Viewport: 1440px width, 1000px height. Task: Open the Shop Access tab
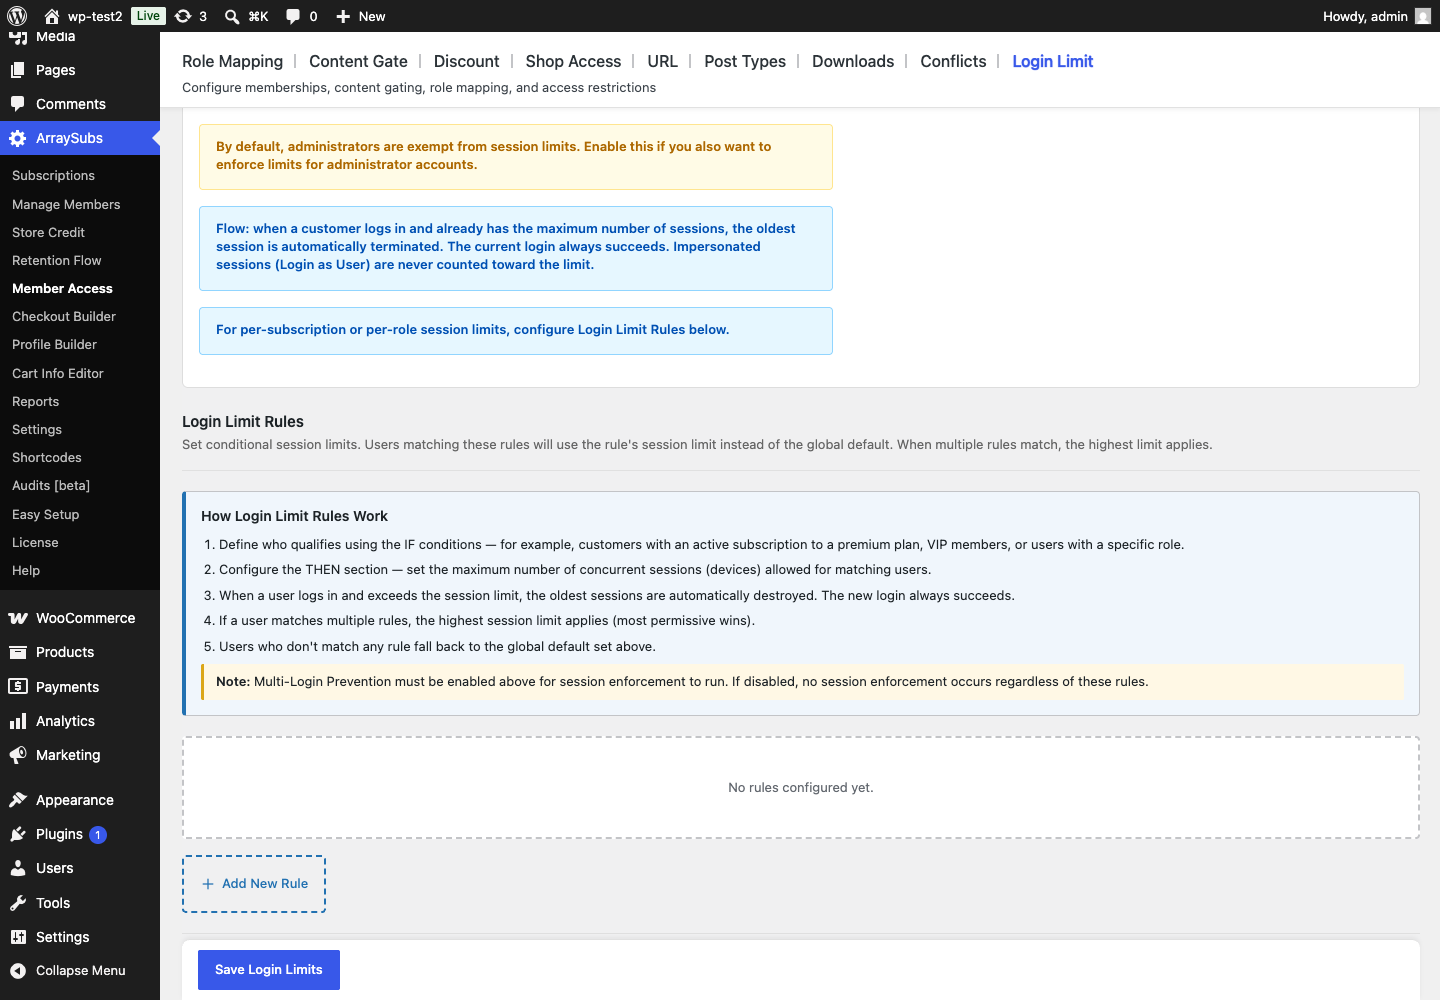[573, 61]
